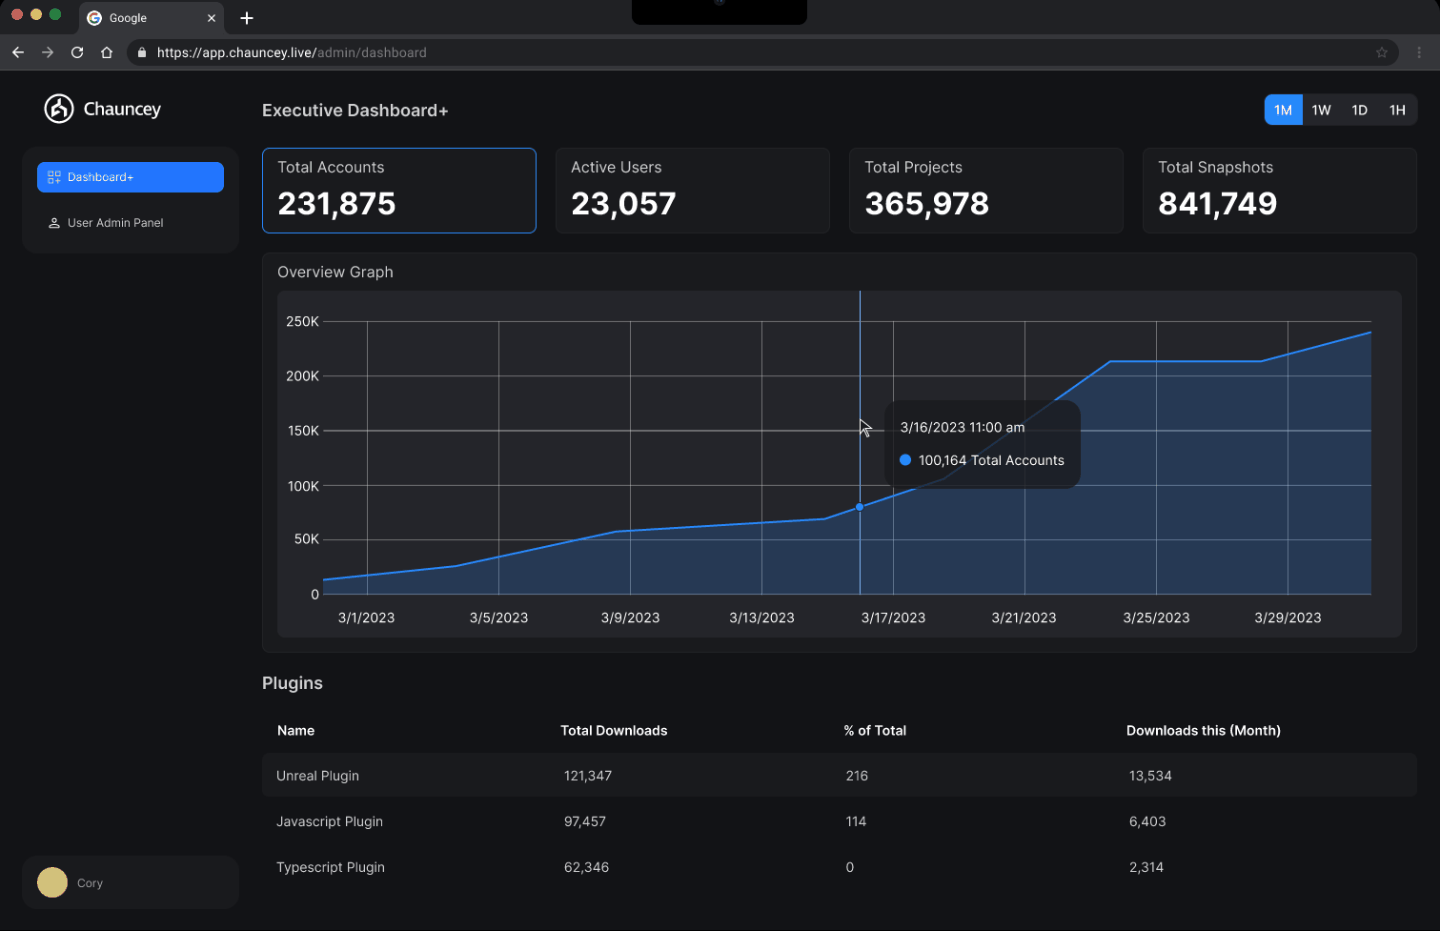Go back with the browser back arrow
The width and height of the screenshot is (1440, 931).
click(18, 52)
